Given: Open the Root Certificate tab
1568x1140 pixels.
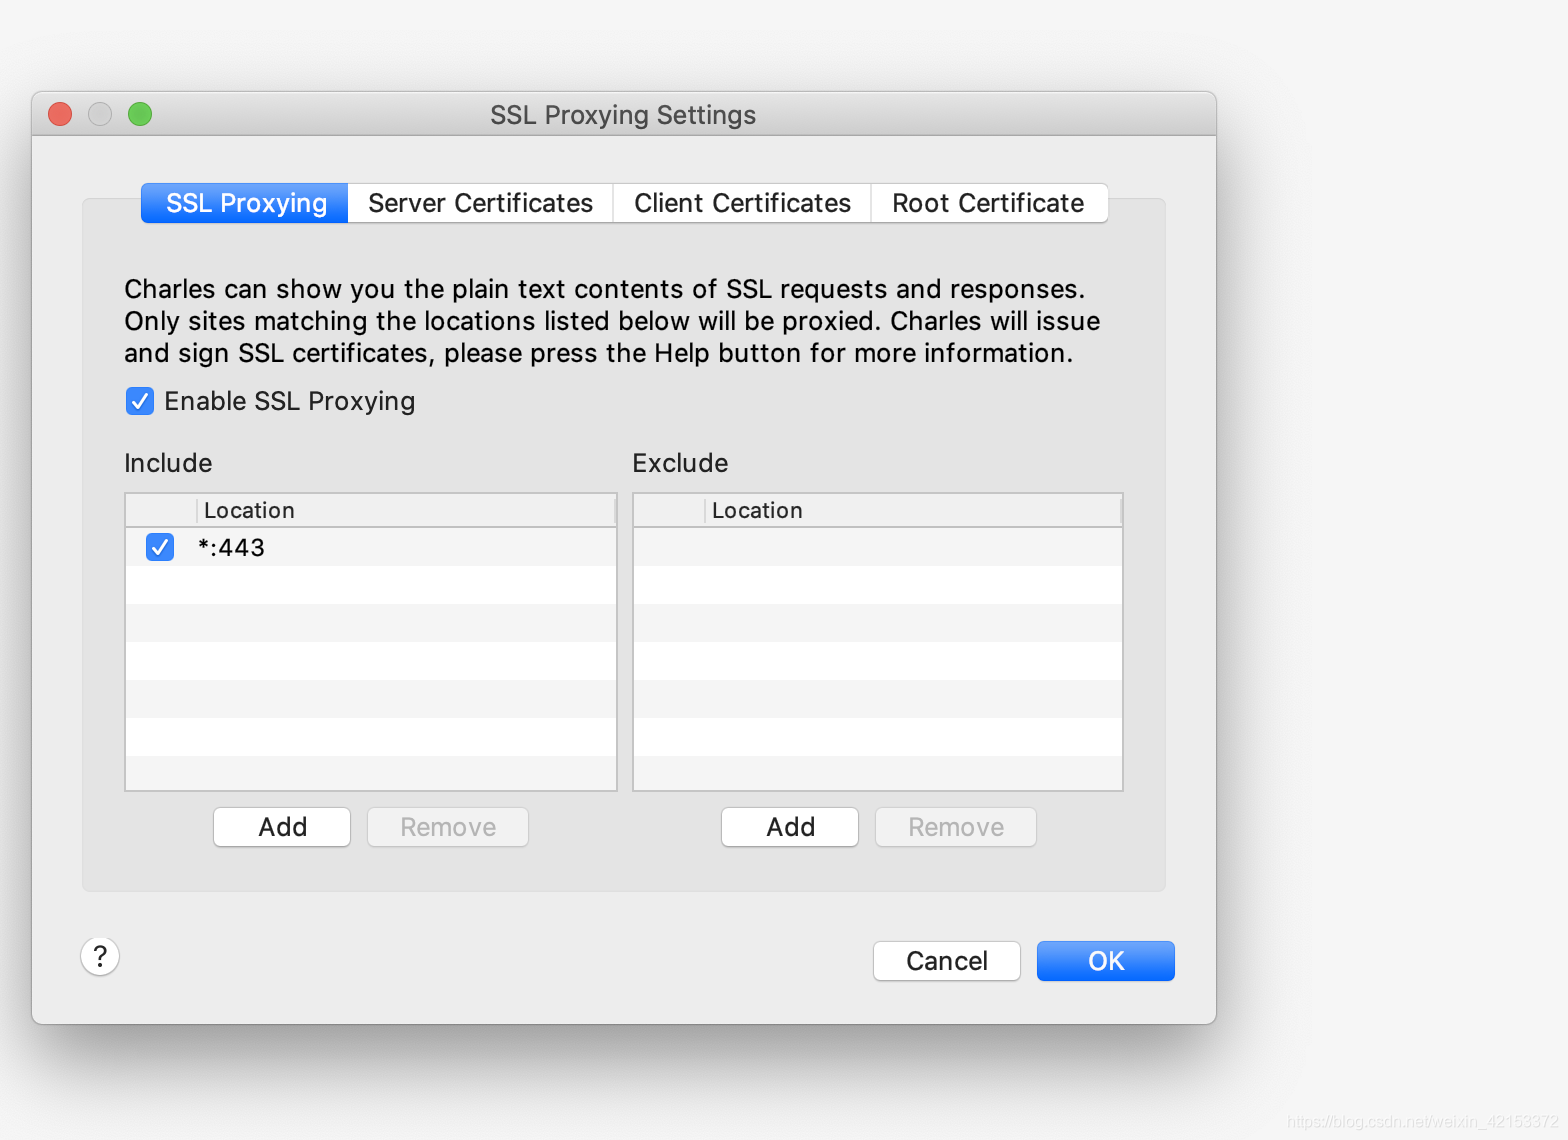Looking at the screenshot, I should (x=988, y=203).
